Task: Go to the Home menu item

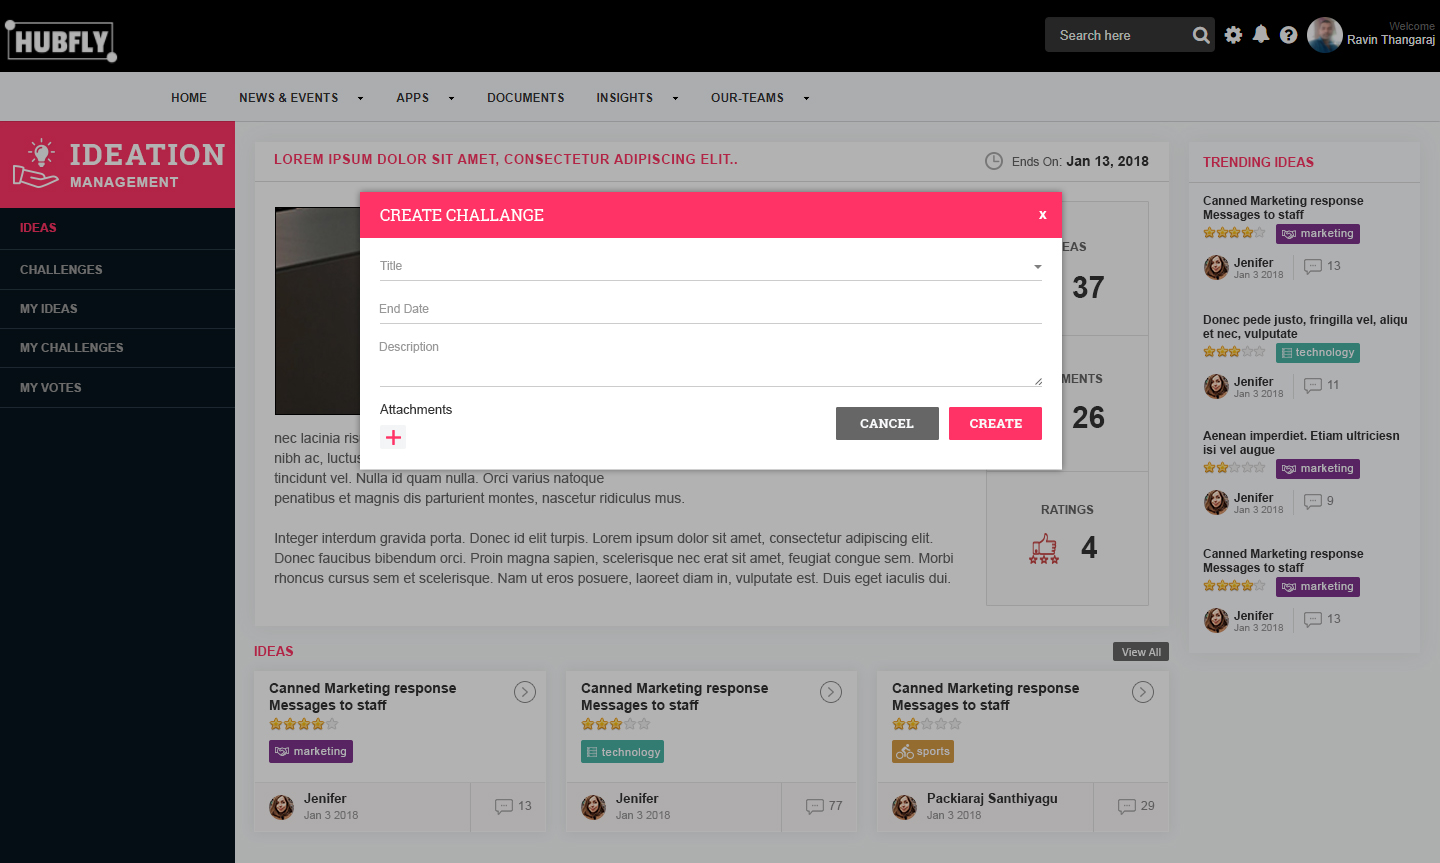Action: tap(189, 98)
